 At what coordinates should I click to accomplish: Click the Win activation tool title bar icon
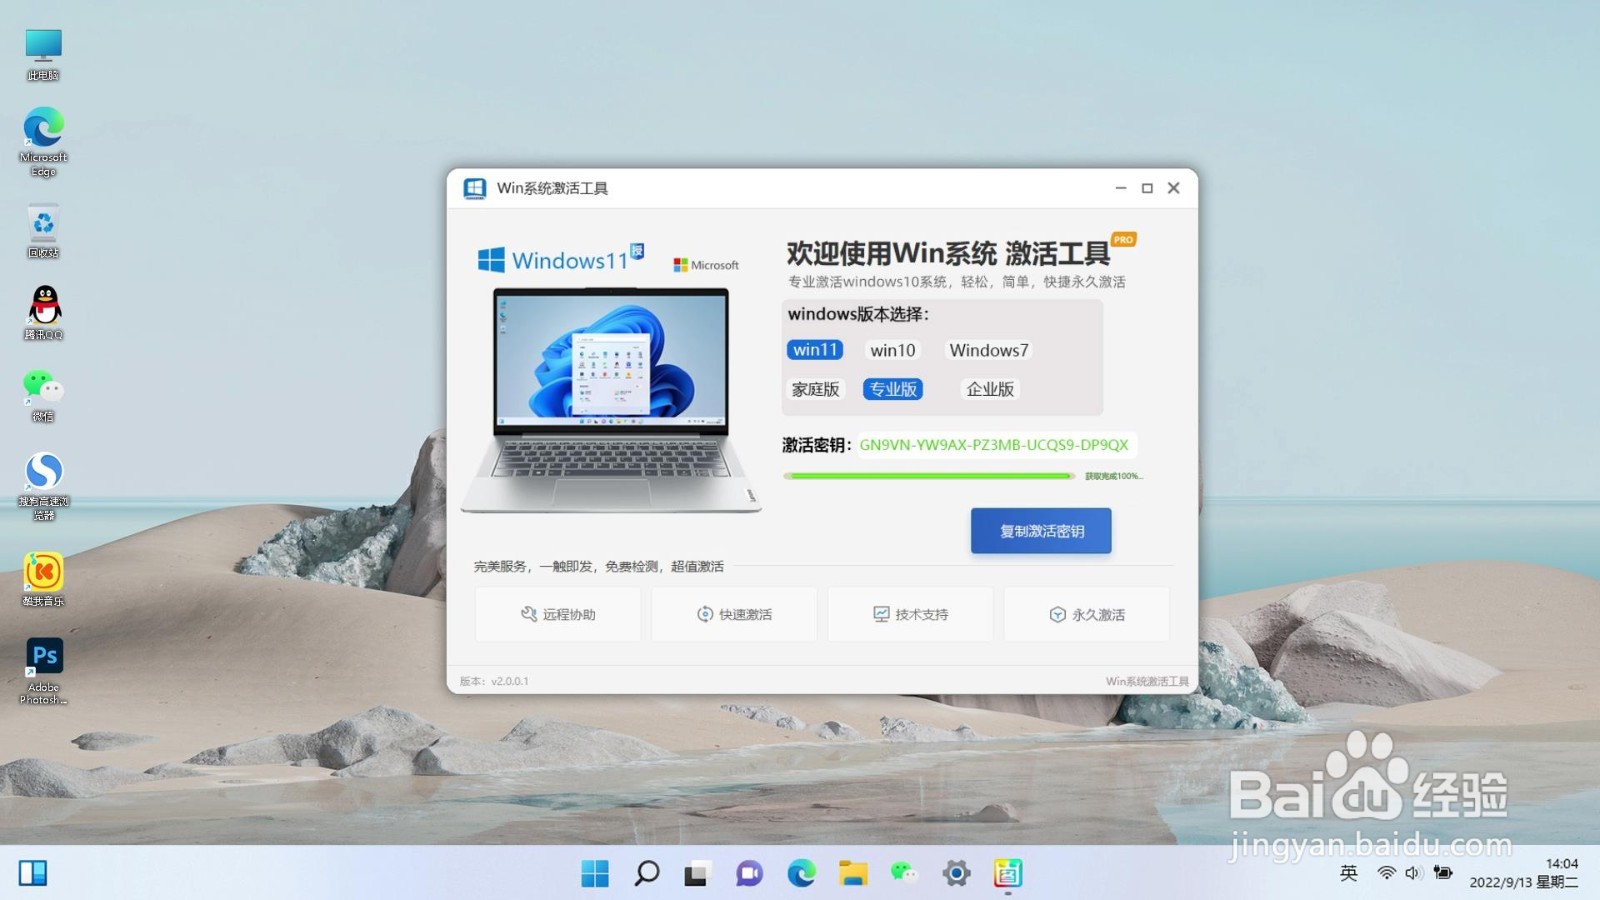coord(474,188)
